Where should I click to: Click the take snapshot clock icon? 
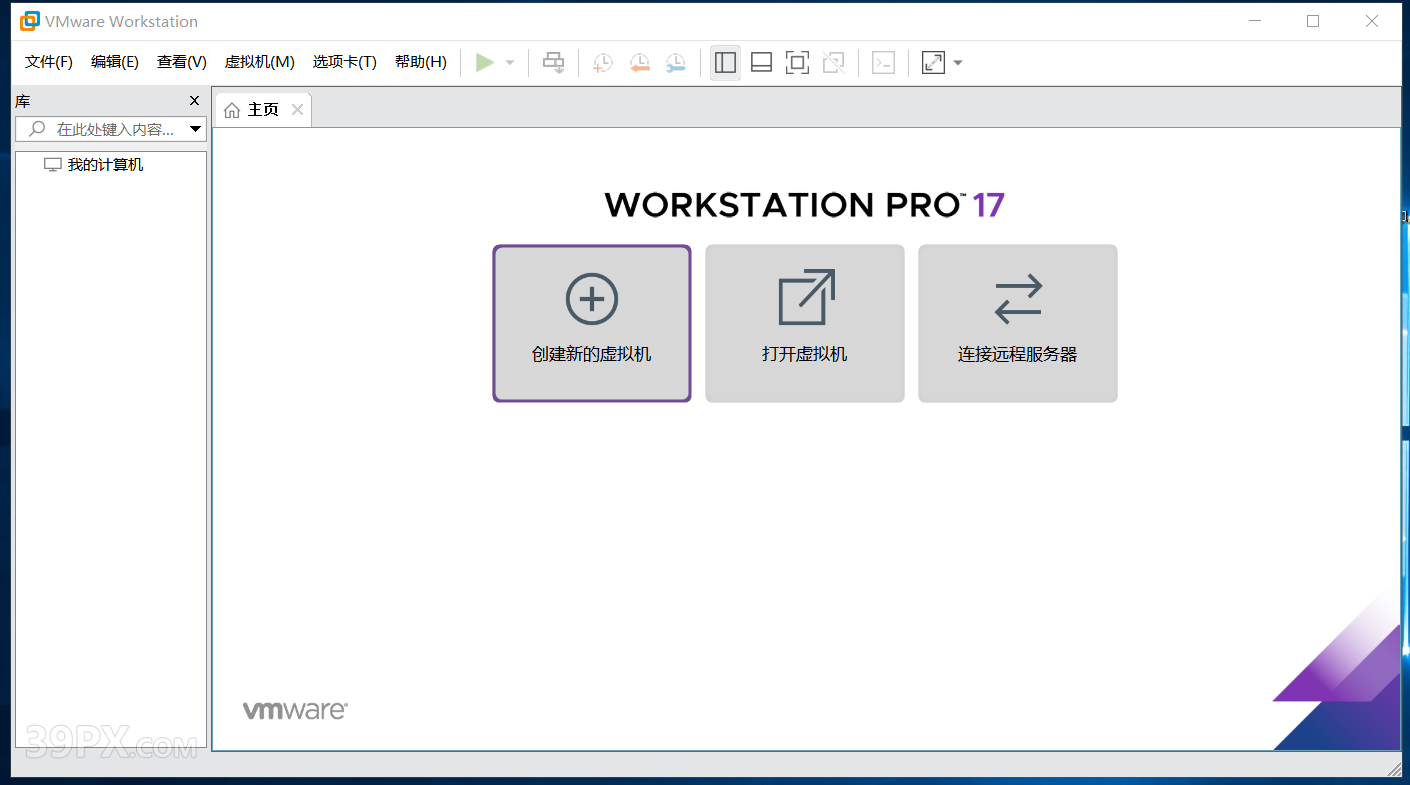(602, 63)
